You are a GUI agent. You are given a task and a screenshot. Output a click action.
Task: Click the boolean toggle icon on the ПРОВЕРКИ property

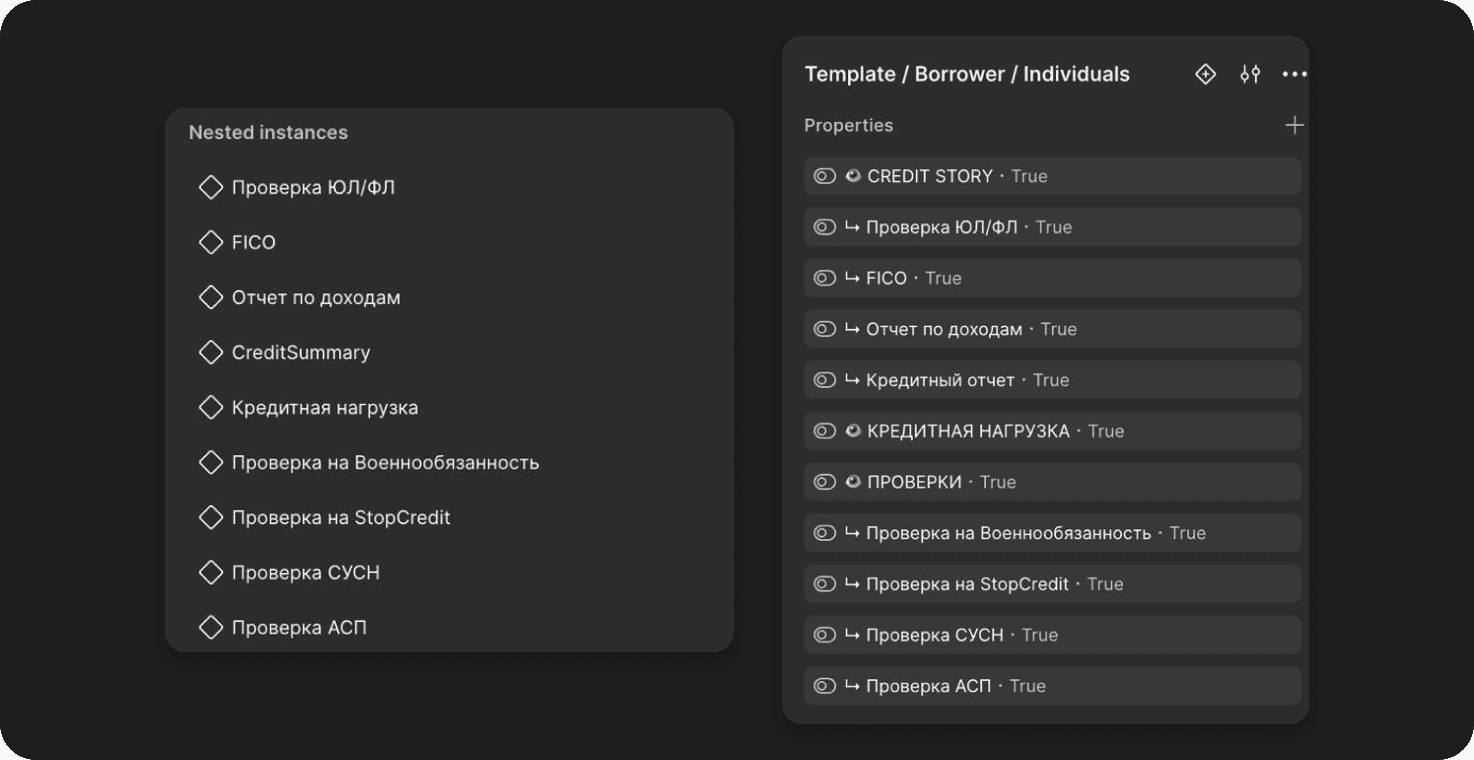[x=824, y=482]
